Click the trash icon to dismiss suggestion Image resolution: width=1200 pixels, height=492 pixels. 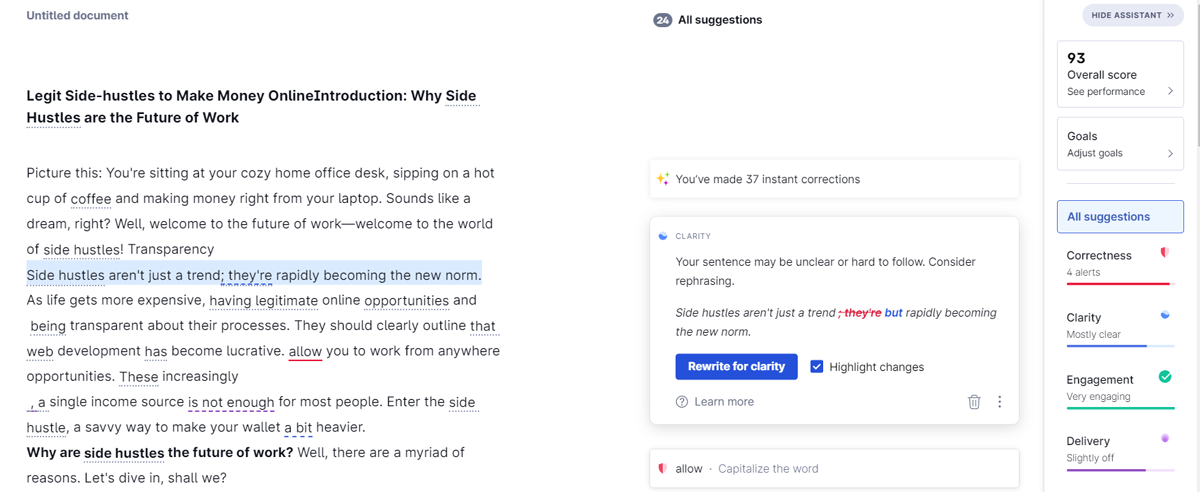coord(974,402)
